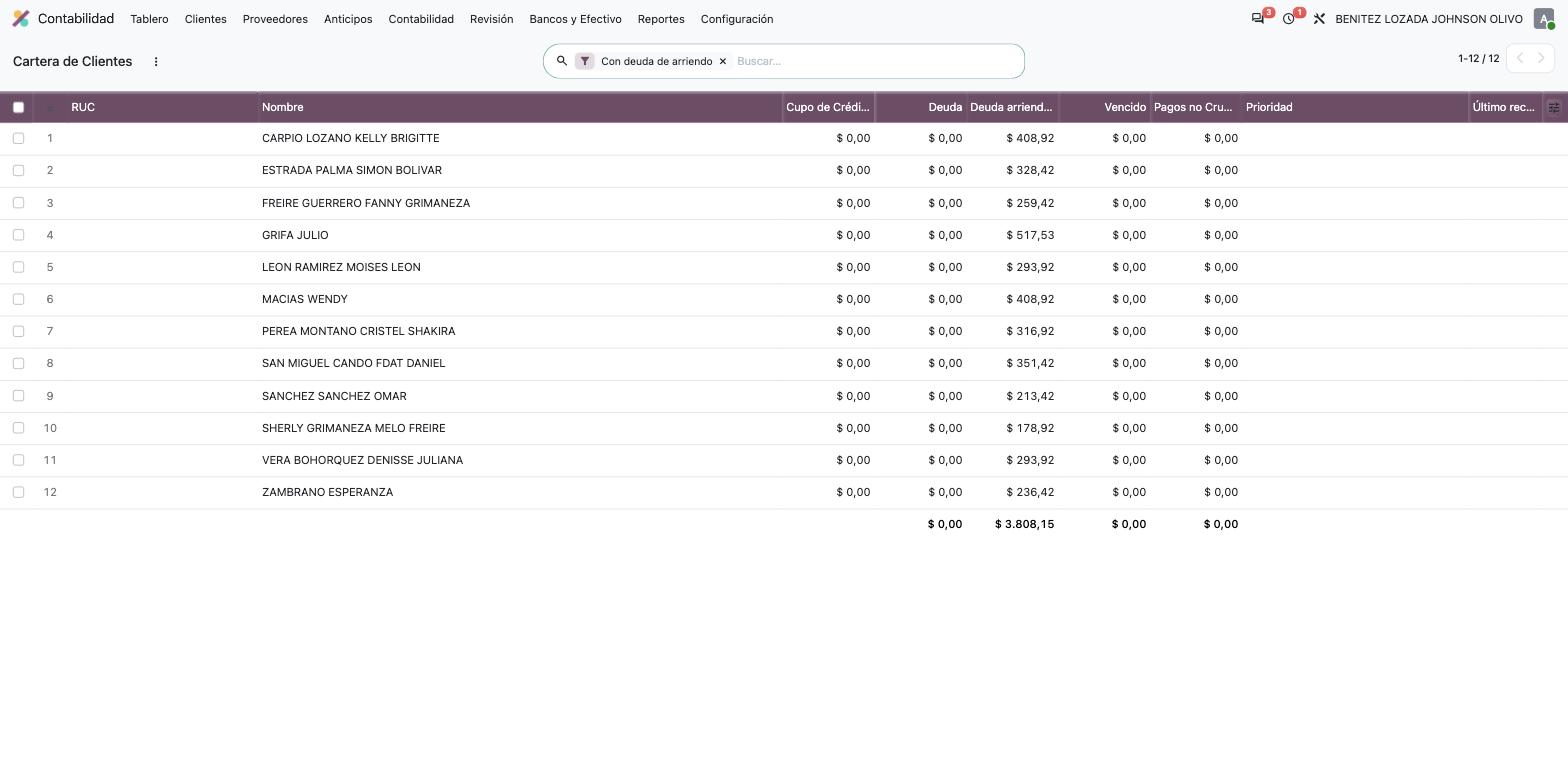Click the 1-12 / 12 pager counter

click(1479, 58)
